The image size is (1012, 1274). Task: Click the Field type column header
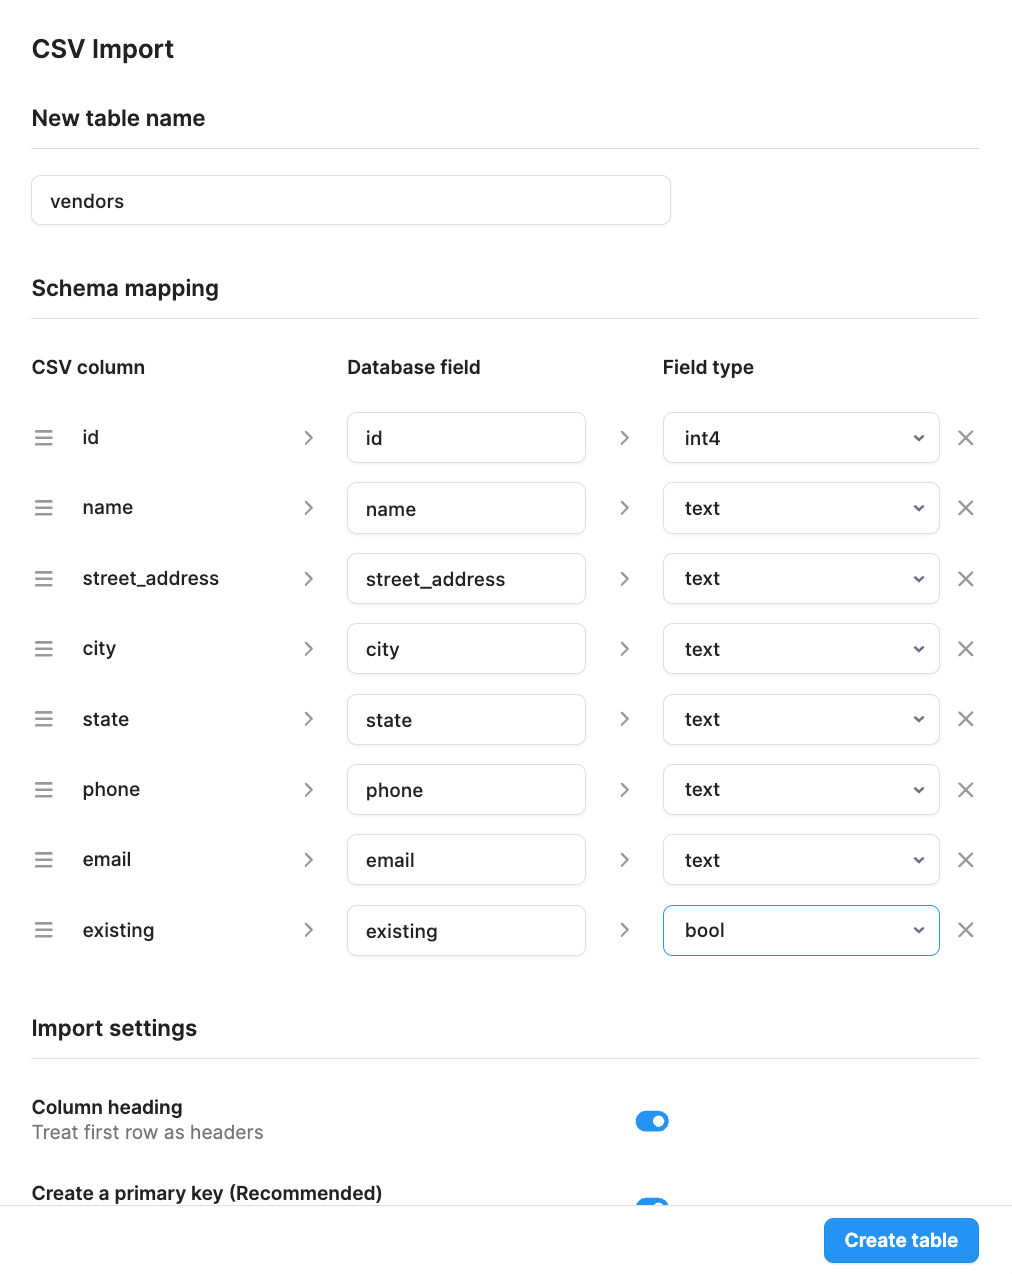point(708,367)
